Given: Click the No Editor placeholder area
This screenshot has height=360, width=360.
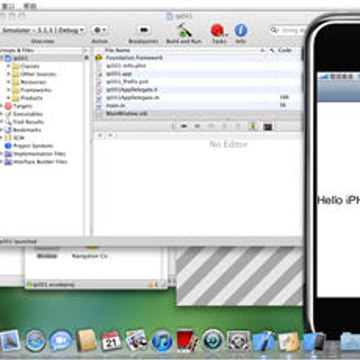Looking at the screenshot, I should [x=228, y=144].
